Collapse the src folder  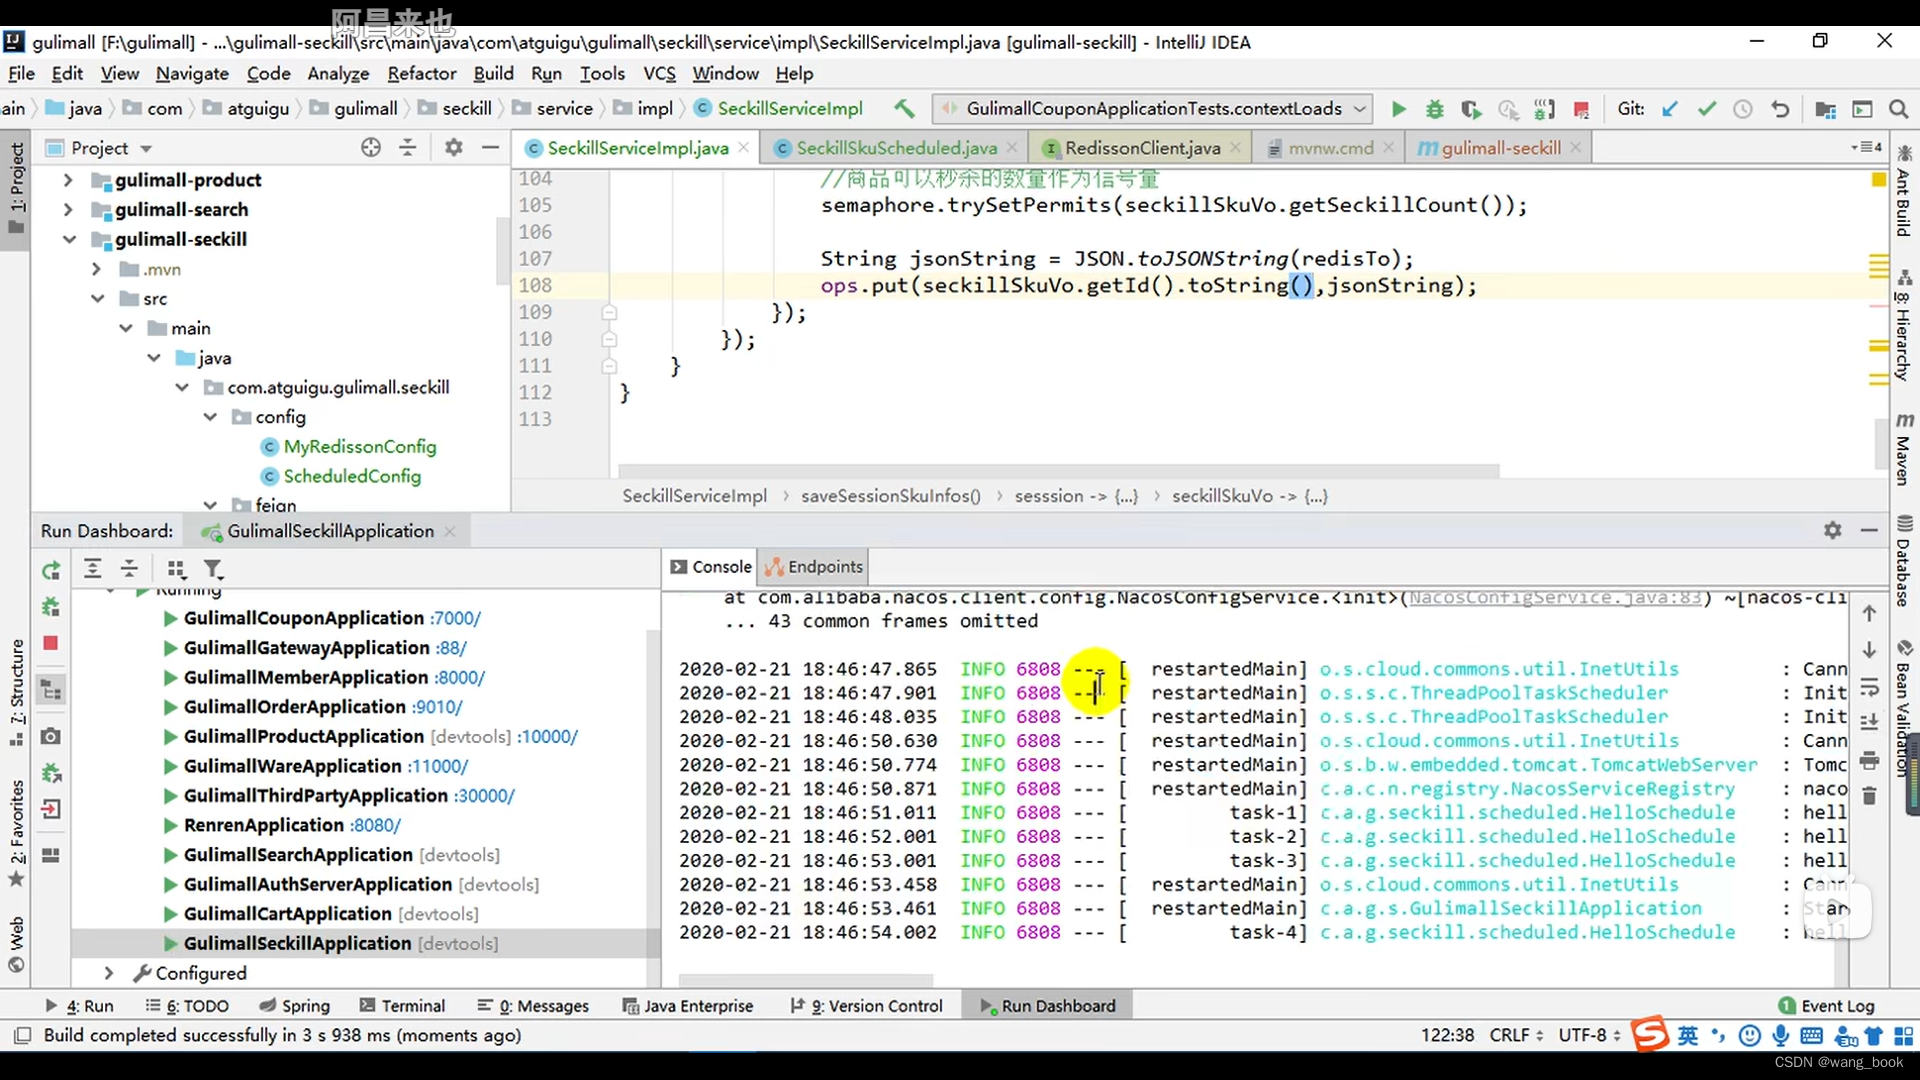point(97,298)
